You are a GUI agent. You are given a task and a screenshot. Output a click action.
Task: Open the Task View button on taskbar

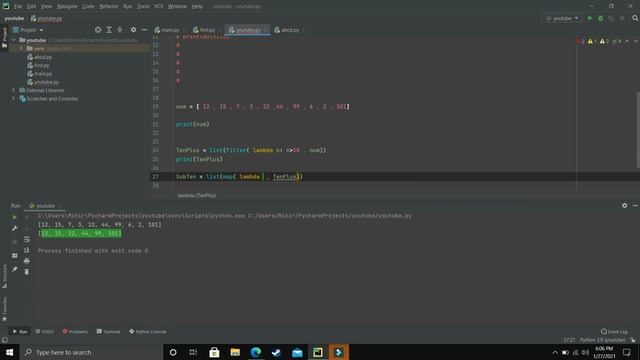[193, 352]
